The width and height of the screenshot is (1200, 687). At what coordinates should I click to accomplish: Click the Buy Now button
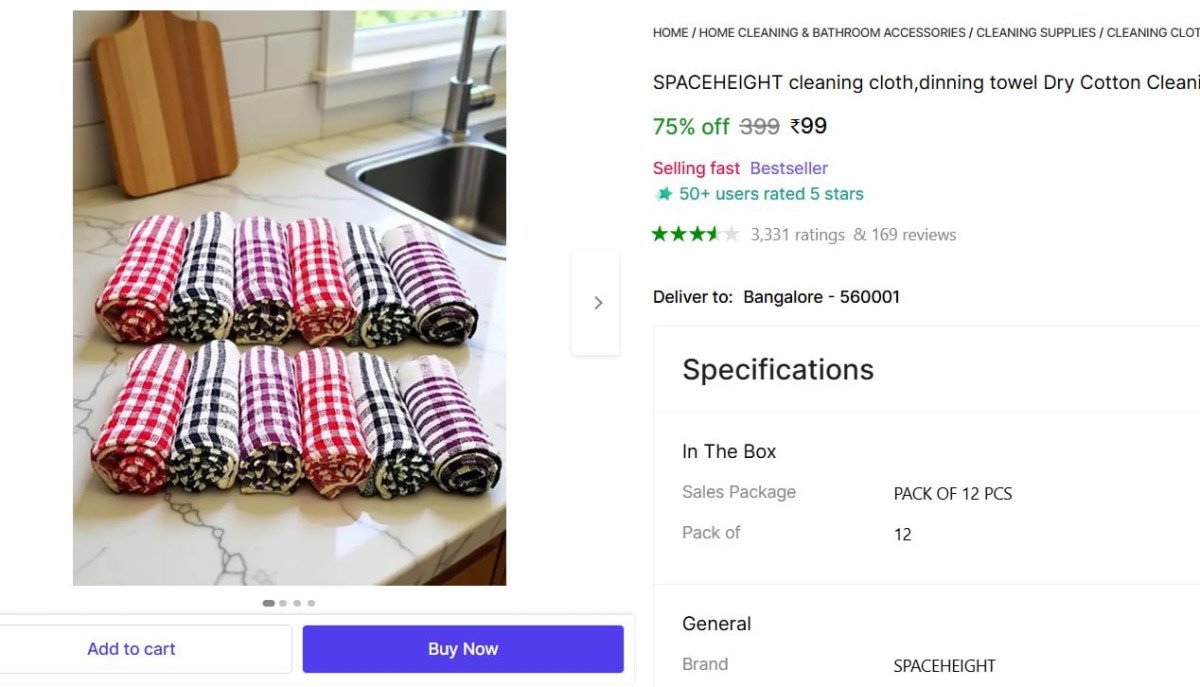[x=462, y=648]
